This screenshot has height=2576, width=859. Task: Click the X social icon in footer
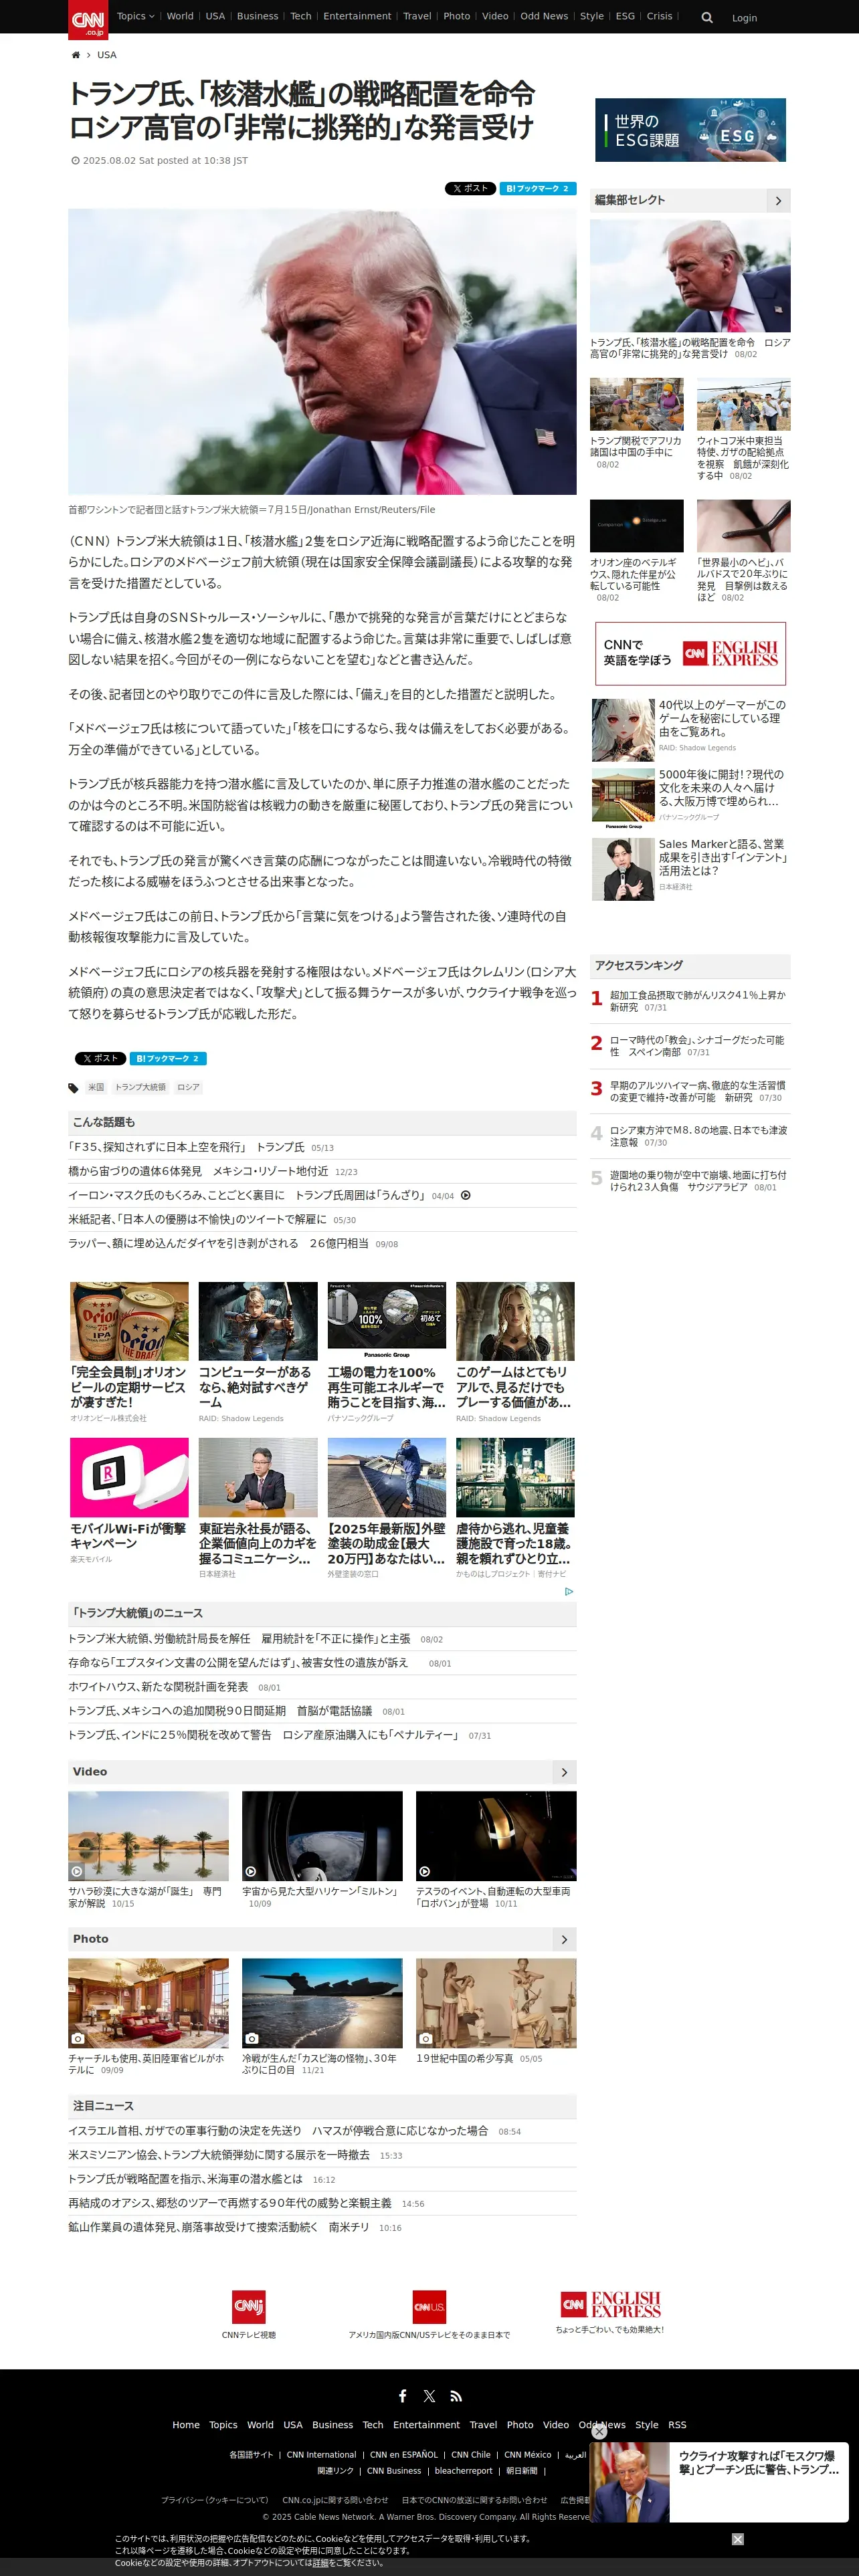click(429, 2396)
